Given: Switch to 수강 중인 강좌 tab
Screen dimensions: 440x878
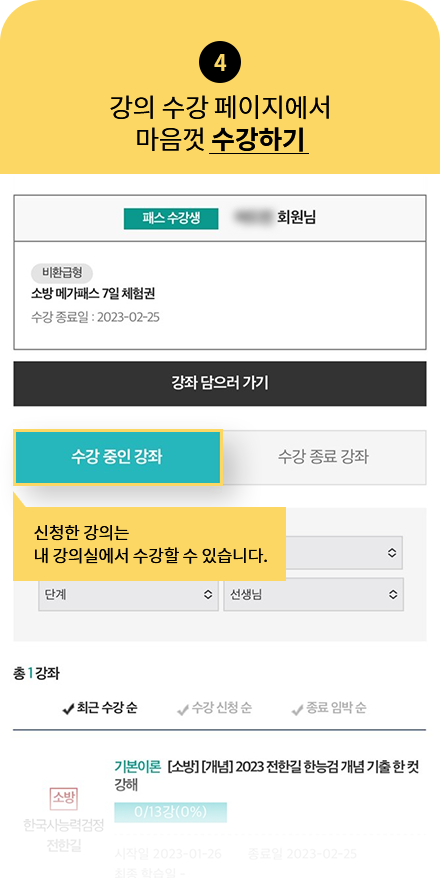Looking at the screenshot, I should coord(118,457).
